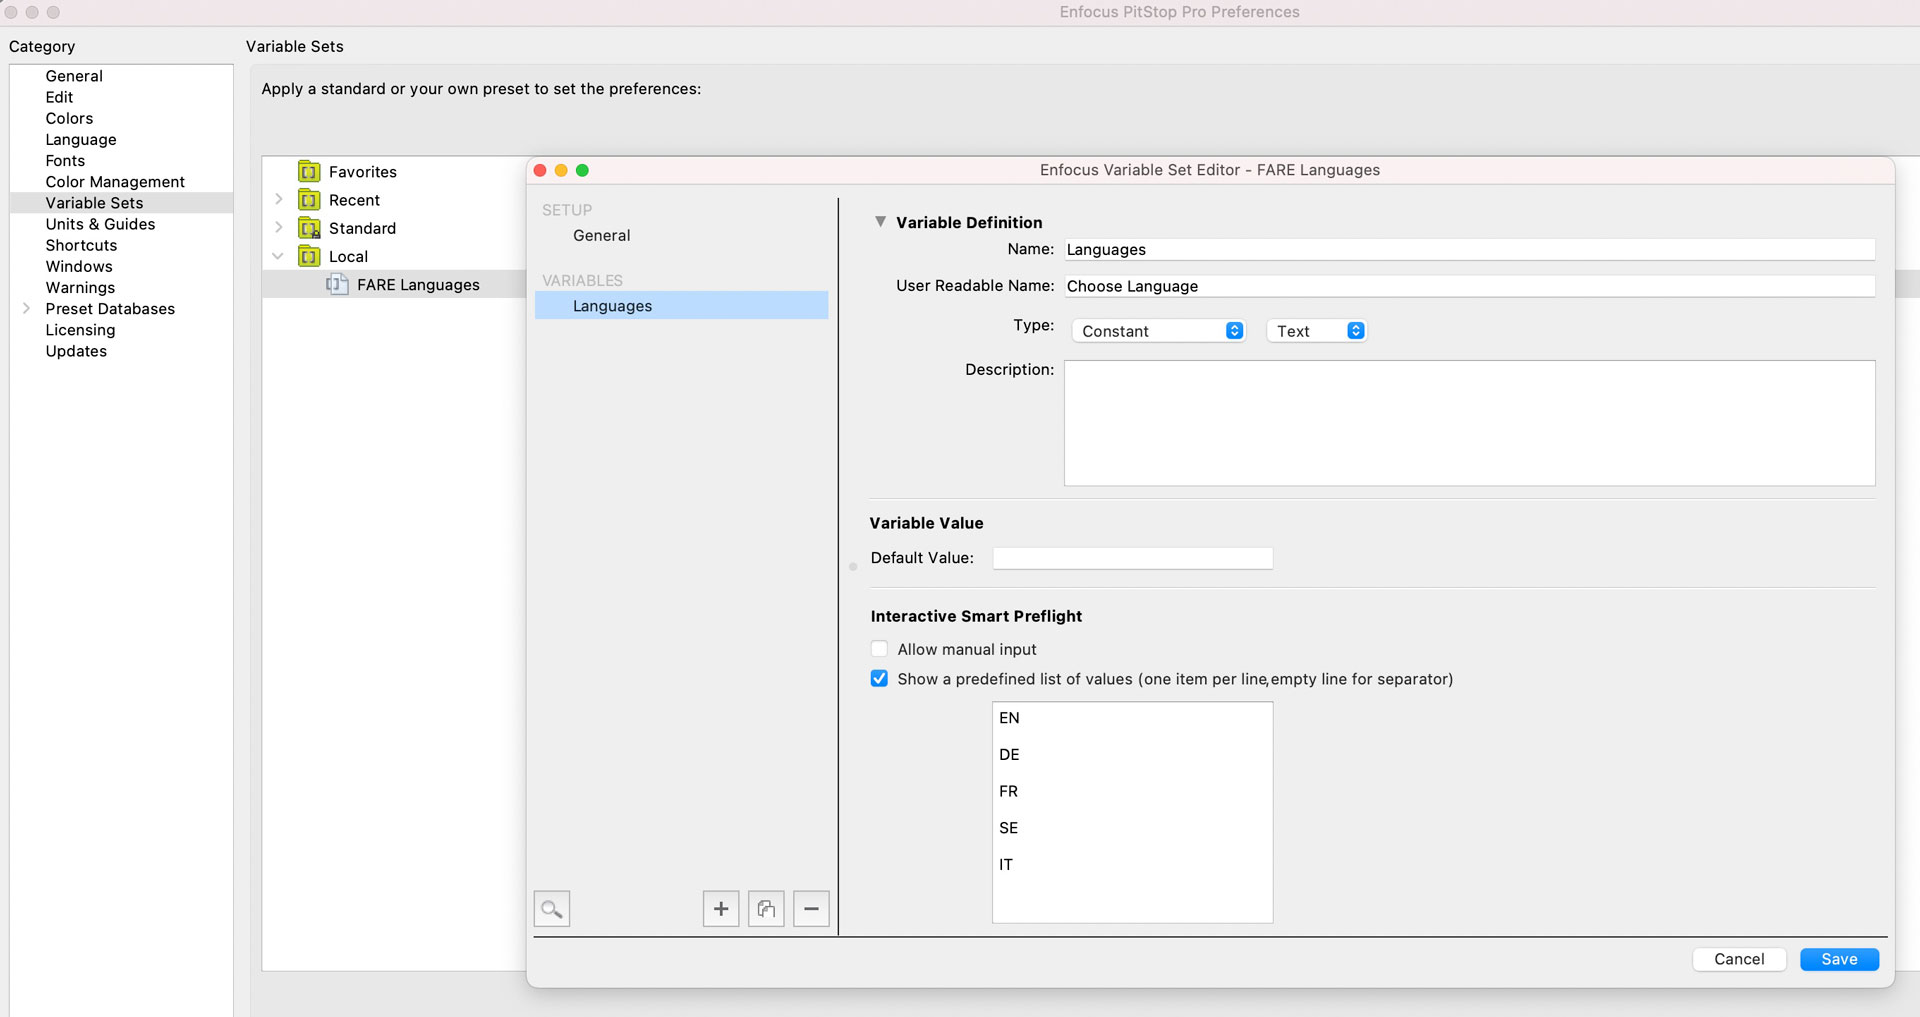
Task: Expand the Standard folder tree
Action: click(x=279, y=228)
